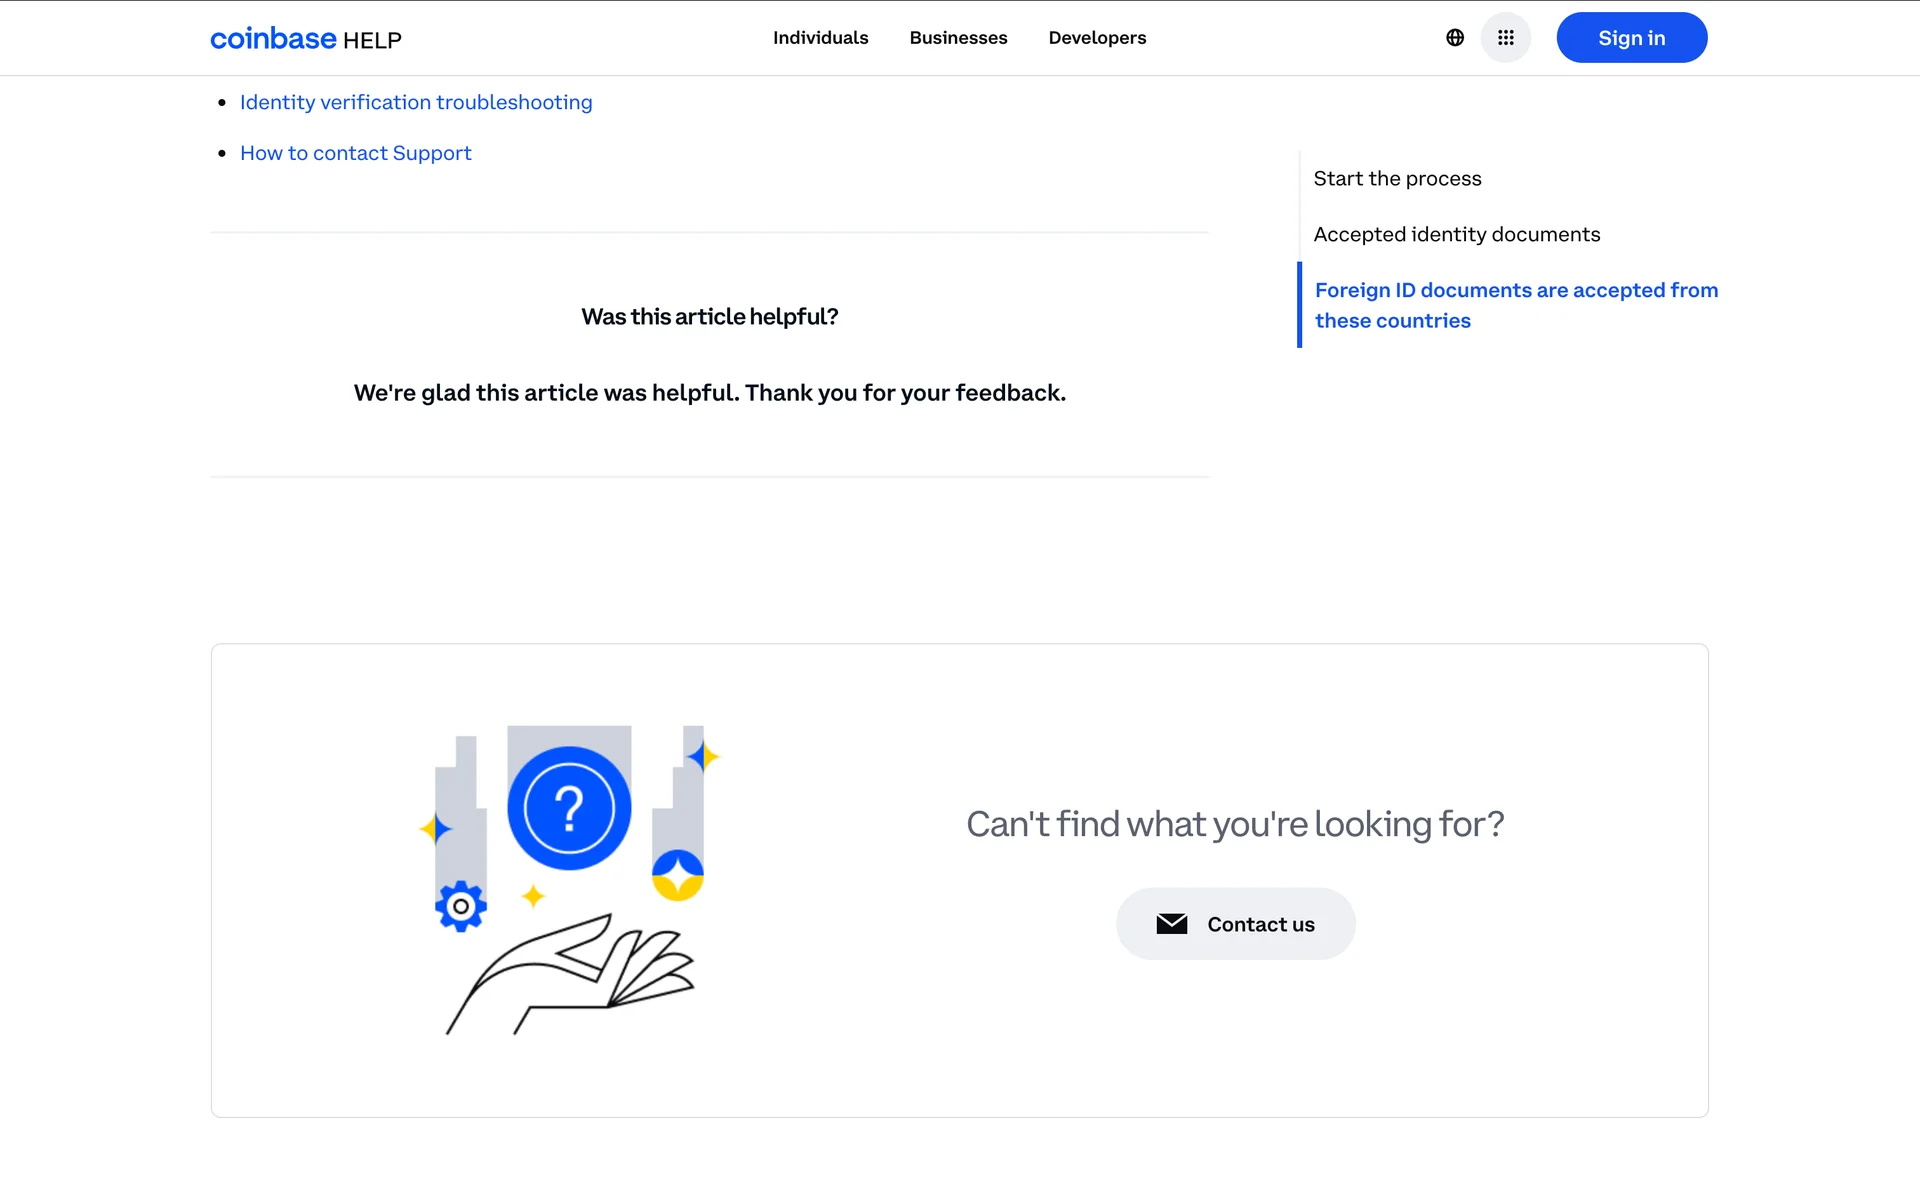Image resolution: width=1920 pixels, height=1200 pixels.
Task: Click the Can't find what you're looking for heading
Action: click(1235, 824)
